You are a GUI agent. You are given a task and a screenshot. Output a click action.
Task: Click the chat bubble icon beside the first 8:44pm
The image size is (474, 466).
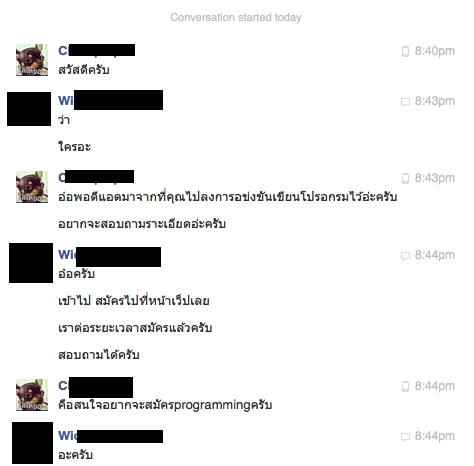(x=405, y=256)
